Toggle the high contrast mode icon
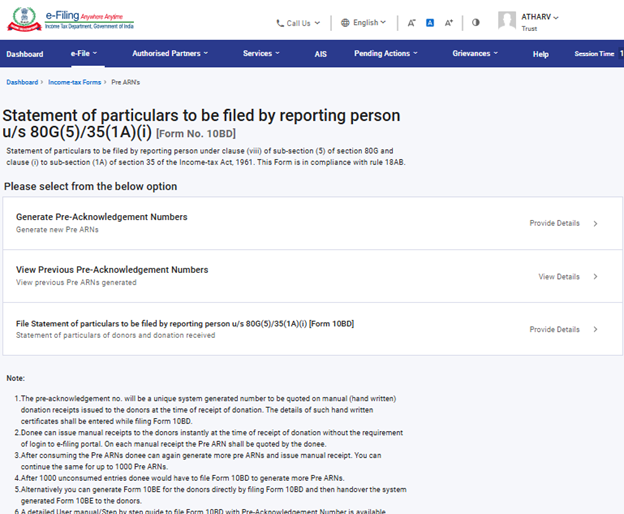 475,22
